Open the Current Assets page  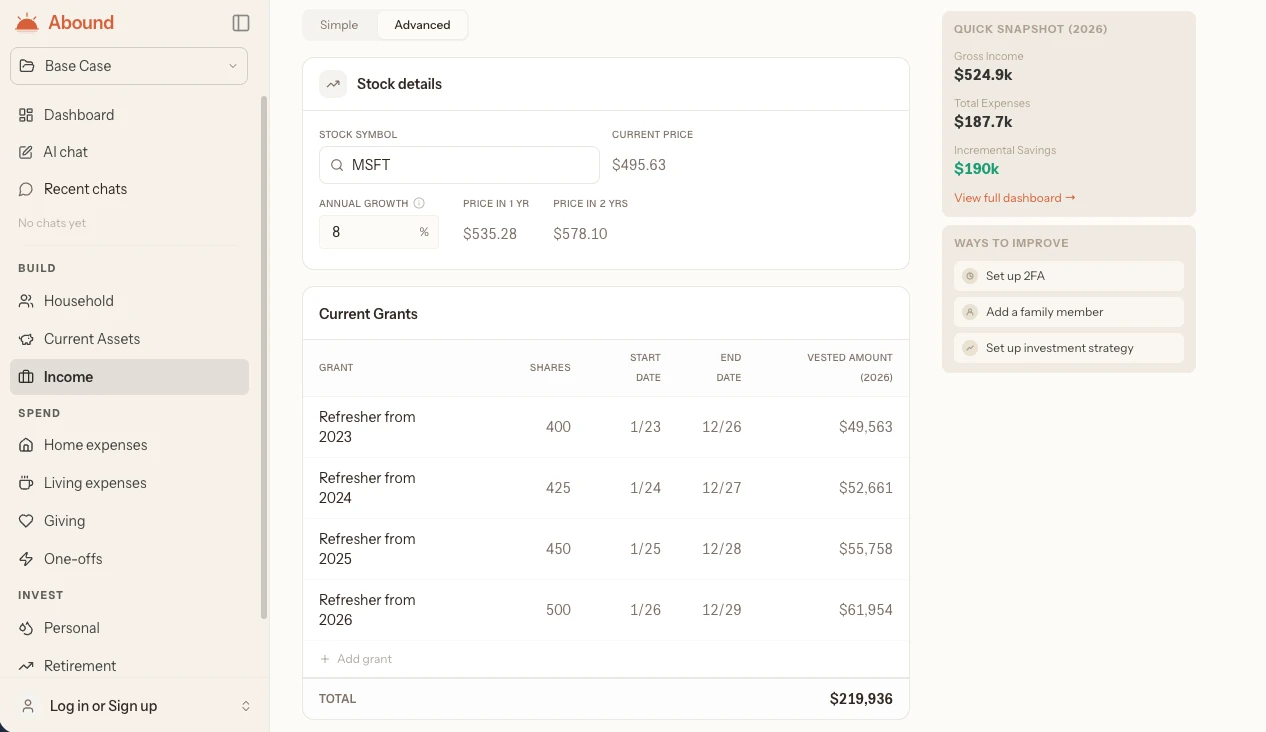[x=129, y=339]
